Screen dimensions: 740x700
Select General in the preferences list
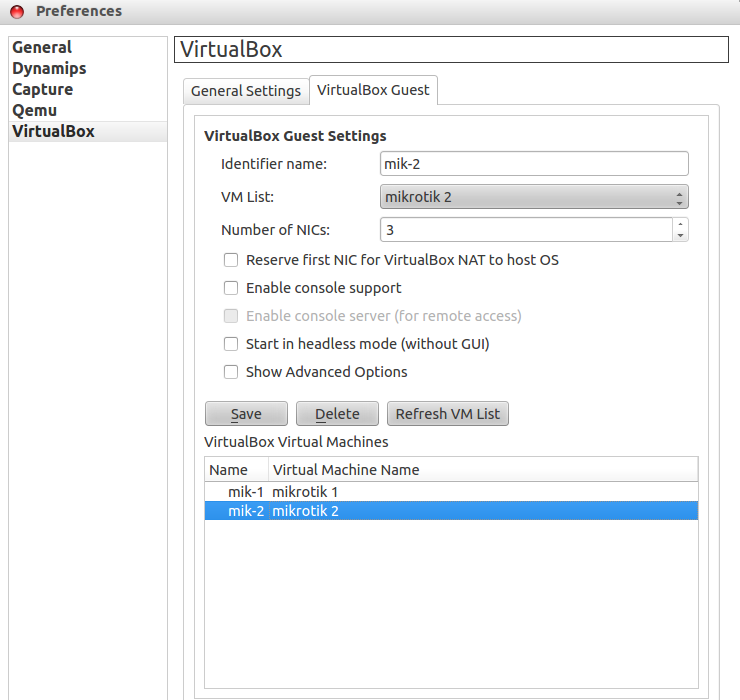[x=88, y=47]
